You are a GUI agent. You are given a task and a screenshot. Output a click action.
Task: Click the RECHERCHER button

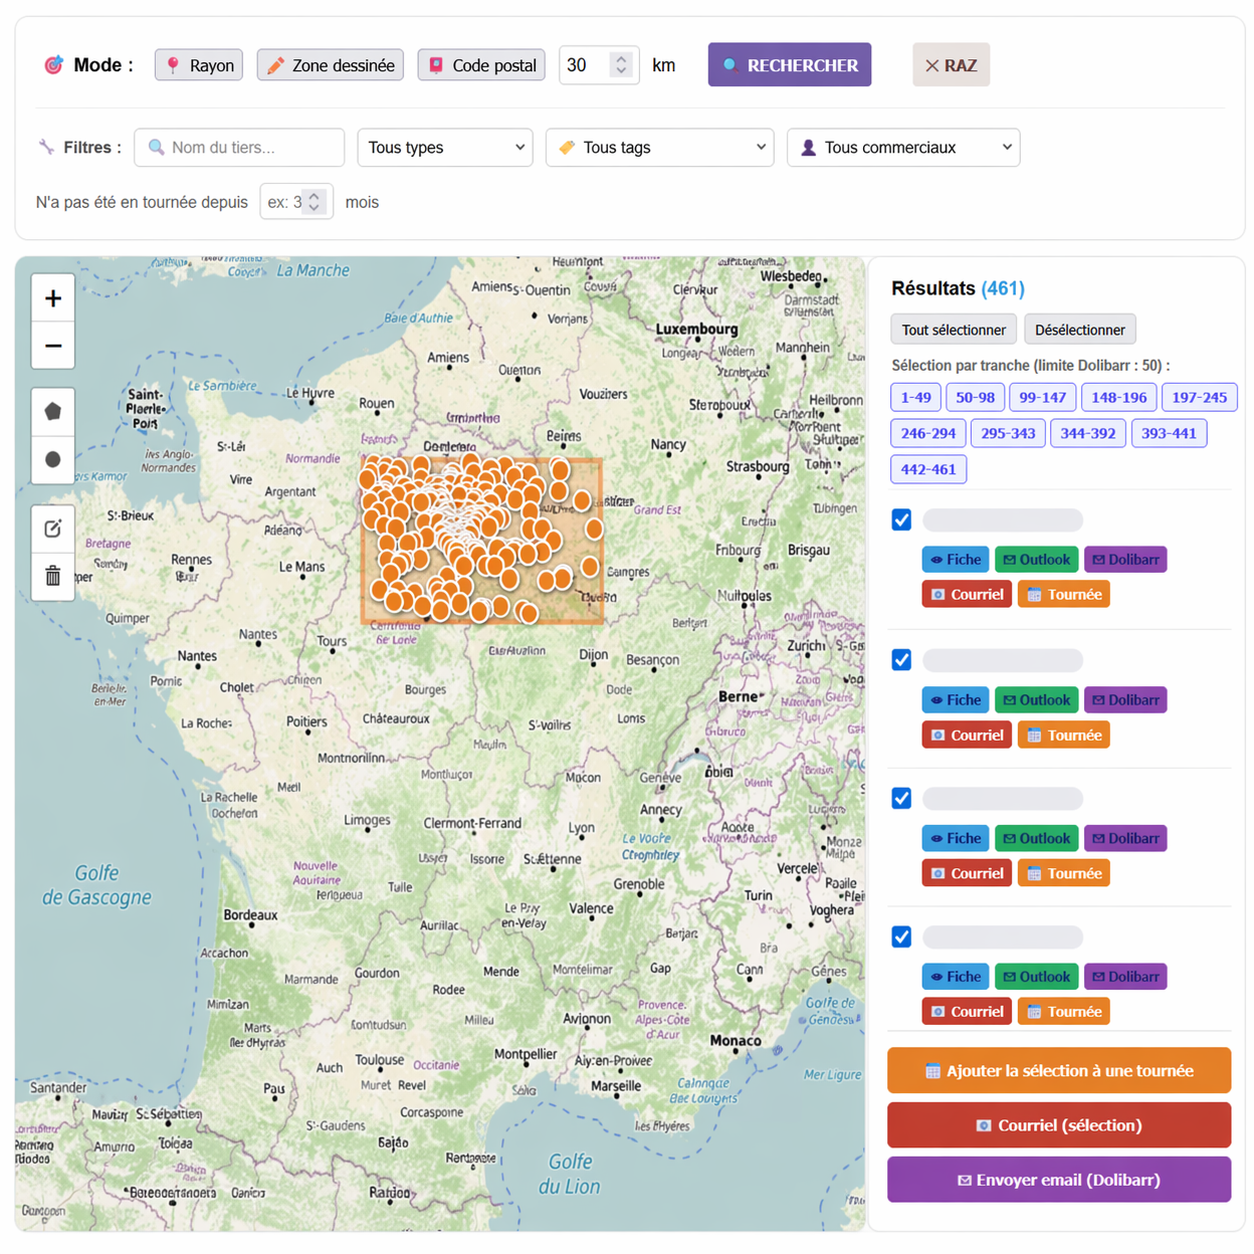pyautogui.click(x=789, y=65)
